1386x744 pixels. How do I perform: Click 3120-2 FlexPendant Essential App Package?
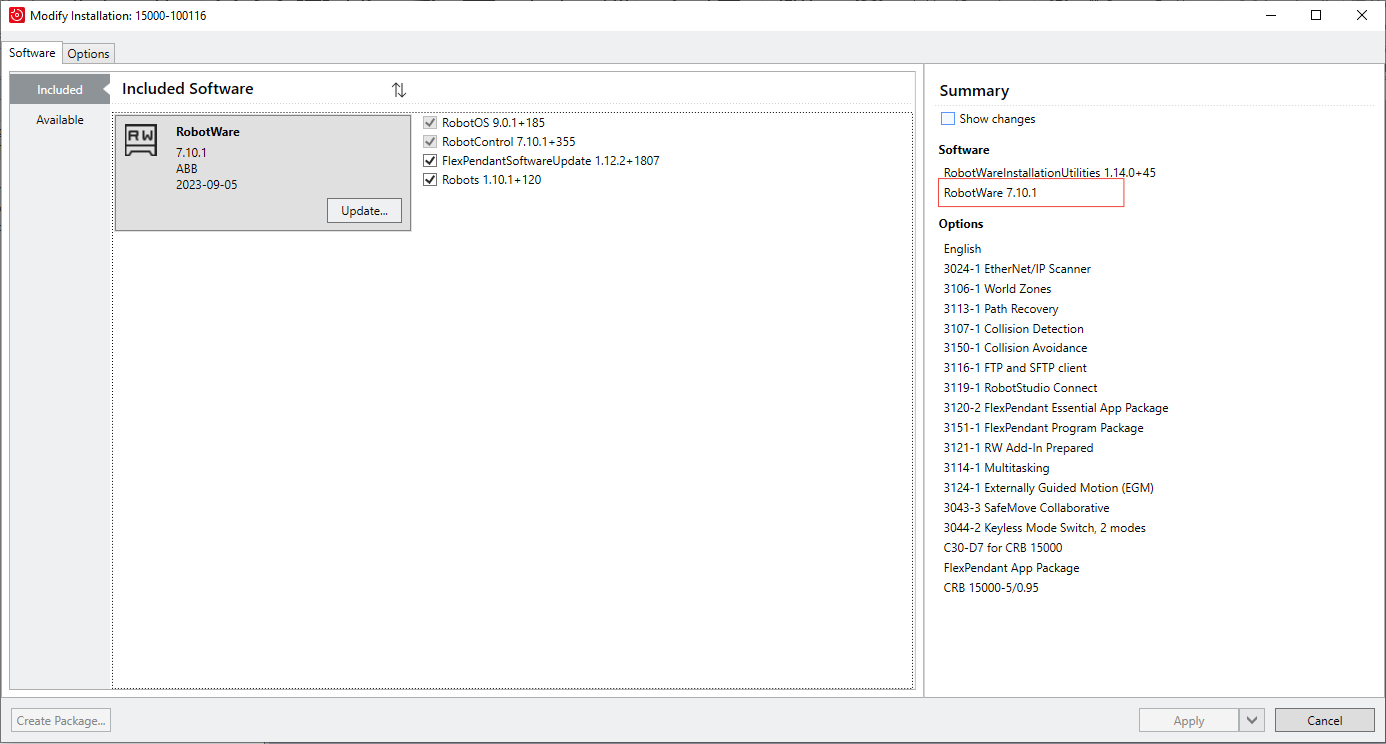click(x=1056, y=408)
